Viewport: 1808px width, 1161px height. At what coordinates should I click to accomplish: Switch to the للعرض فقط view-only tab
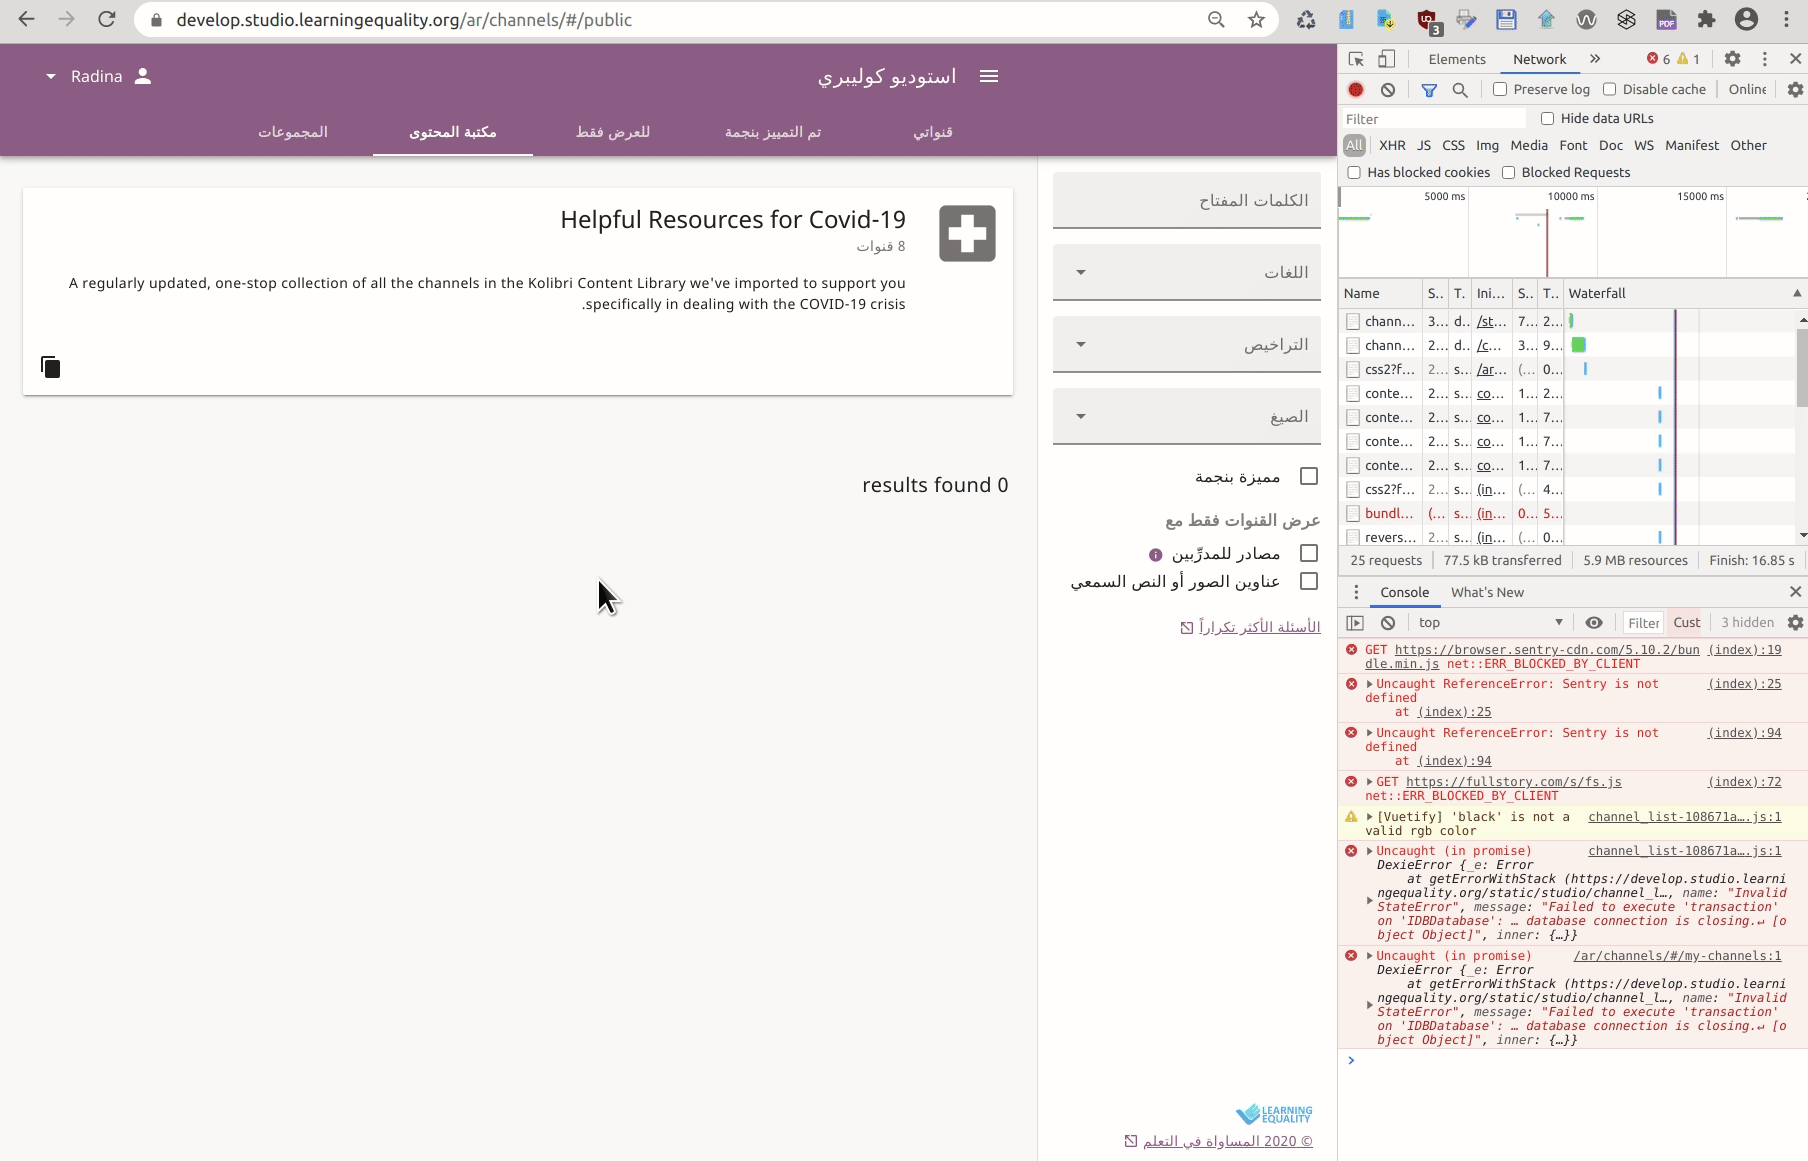(x=613, y=132)
